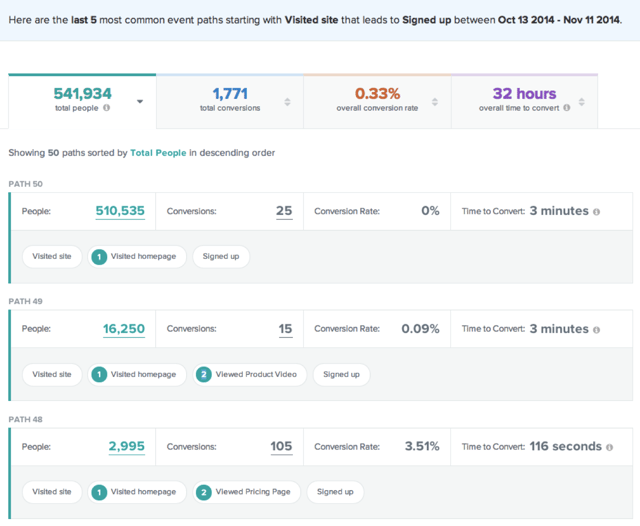Click Visited site pill in Path 50
Image resolution: width=640 pixels, height=526 pixels.
pos(52,257)
